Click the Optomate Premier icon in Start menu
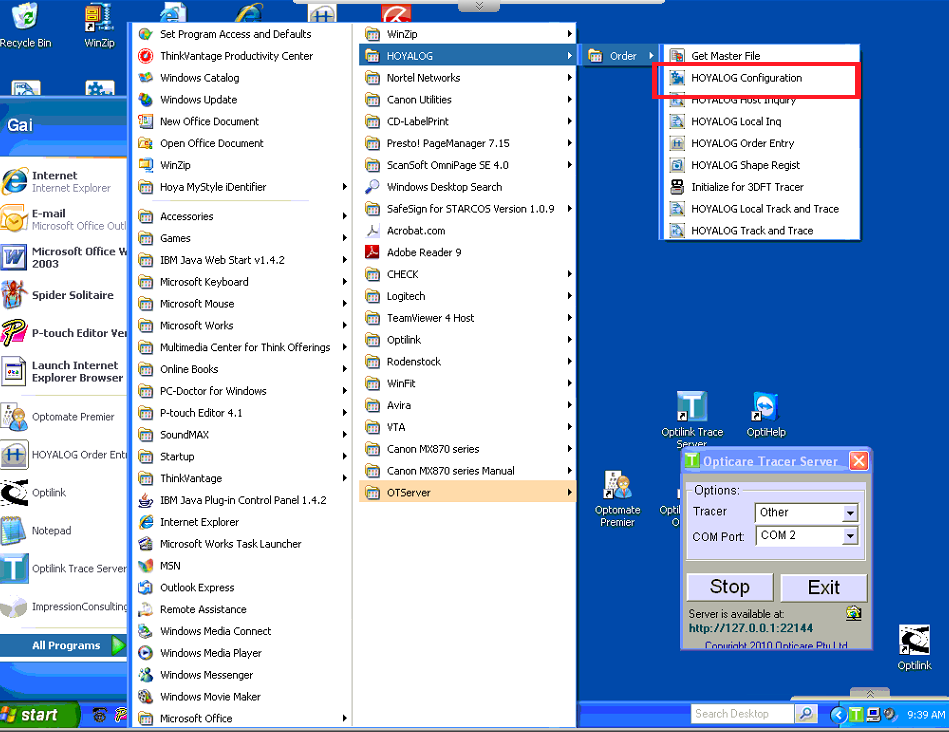 coord(15,417)
